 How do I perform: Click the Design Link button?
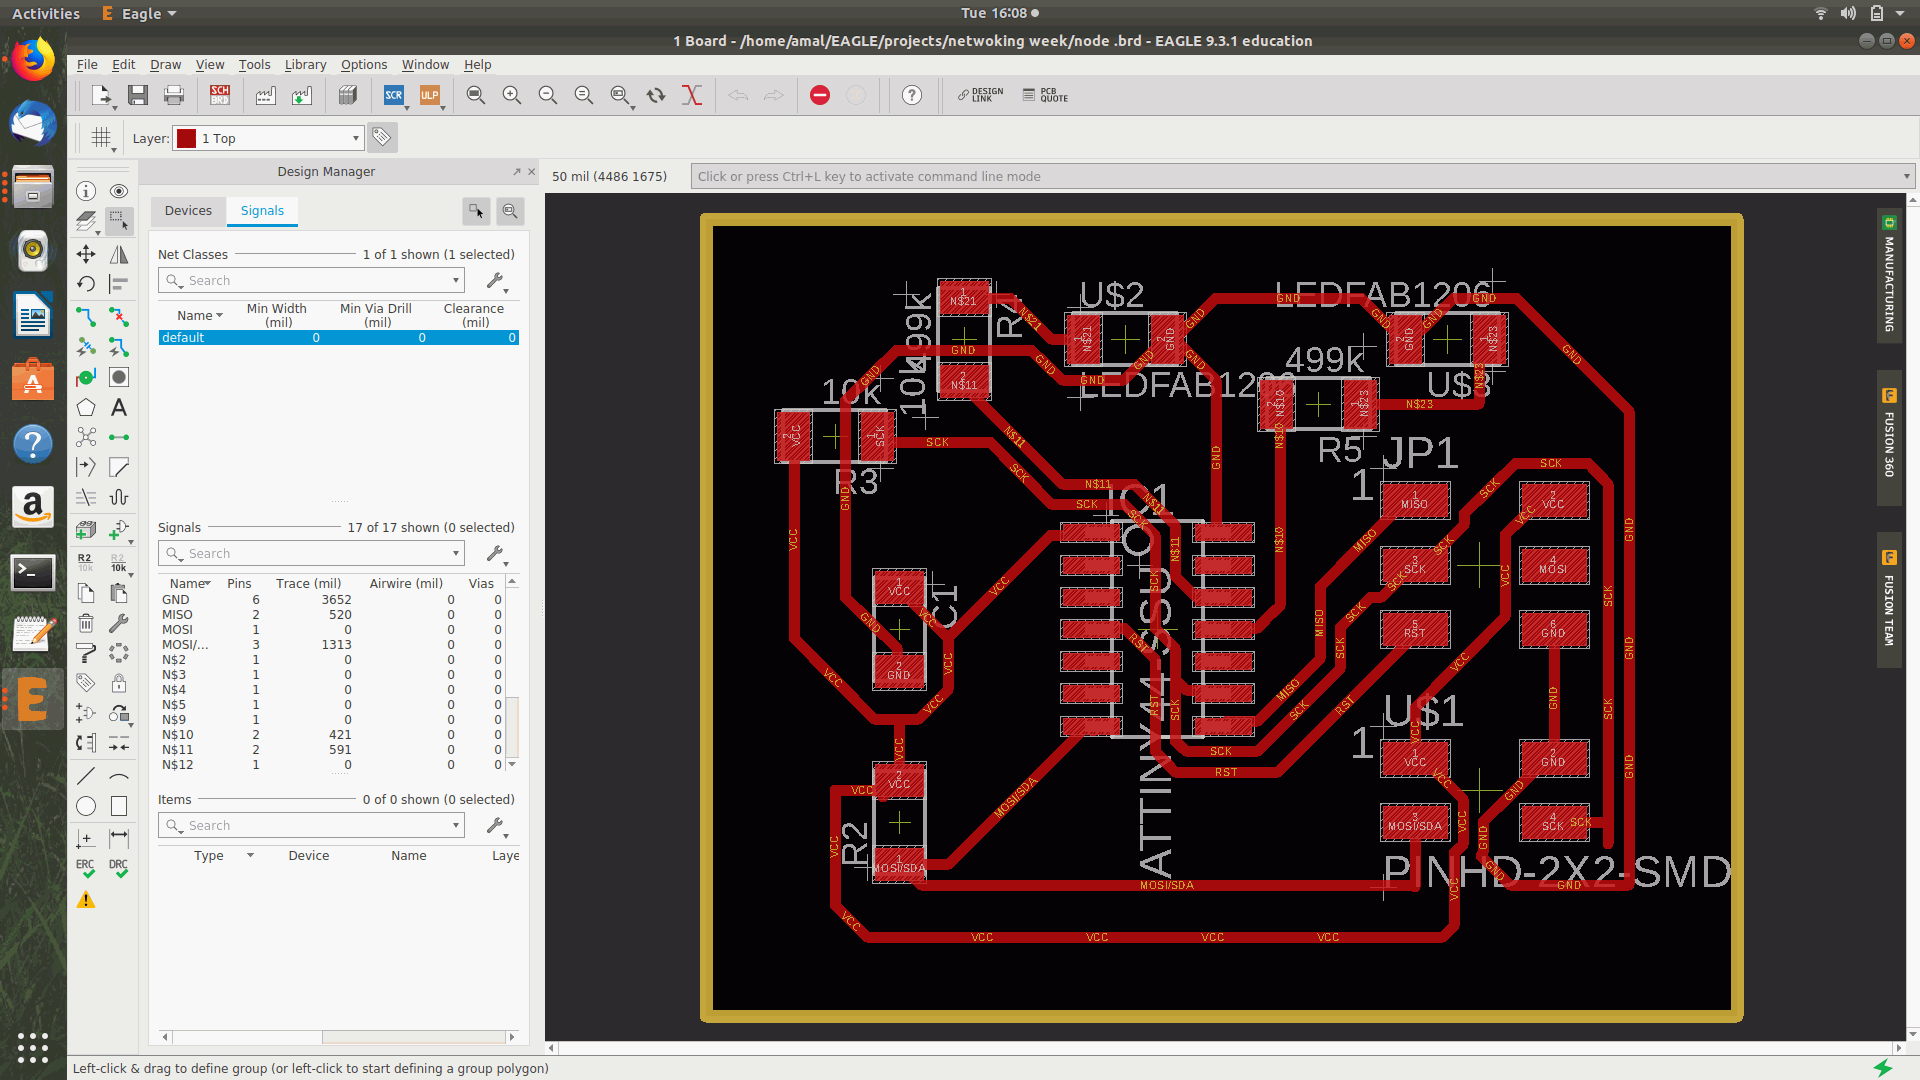[980, 95]
